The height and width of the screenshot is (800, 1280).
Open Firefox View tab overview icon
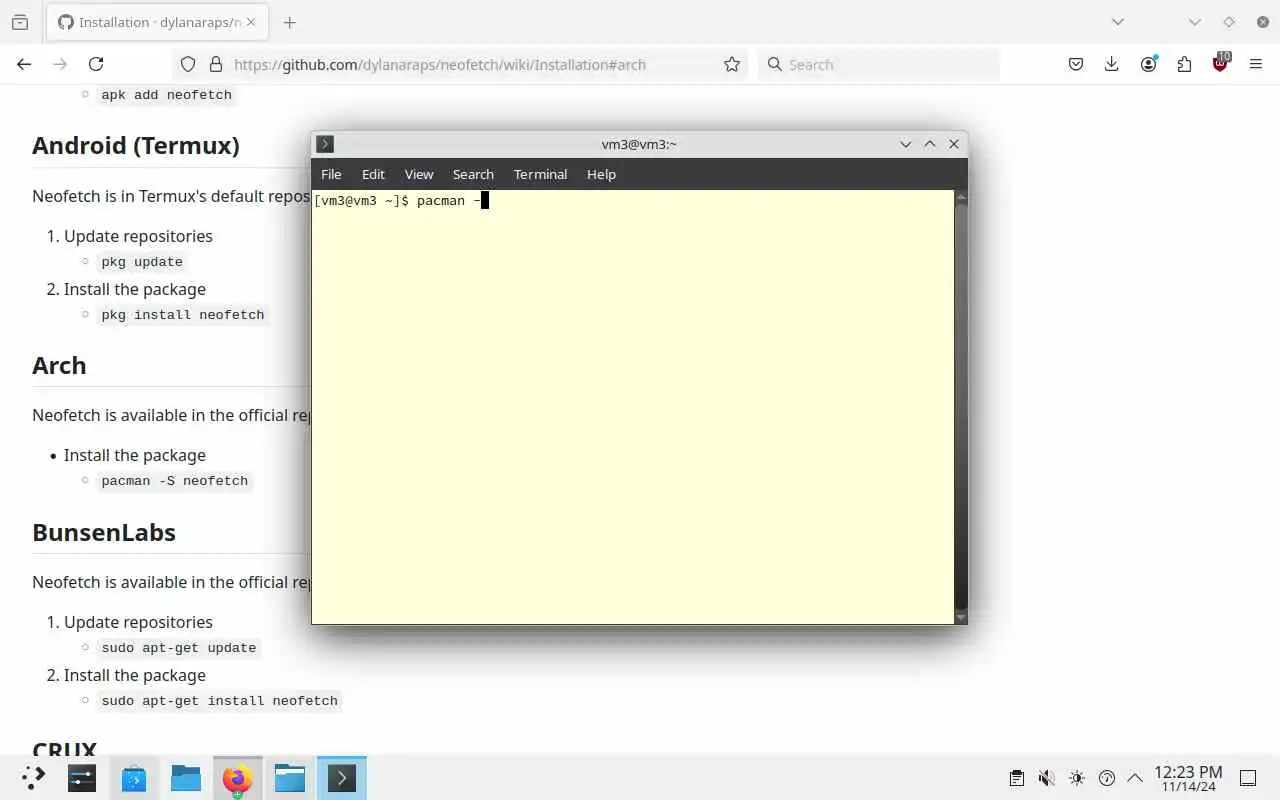tap(20, 22)
